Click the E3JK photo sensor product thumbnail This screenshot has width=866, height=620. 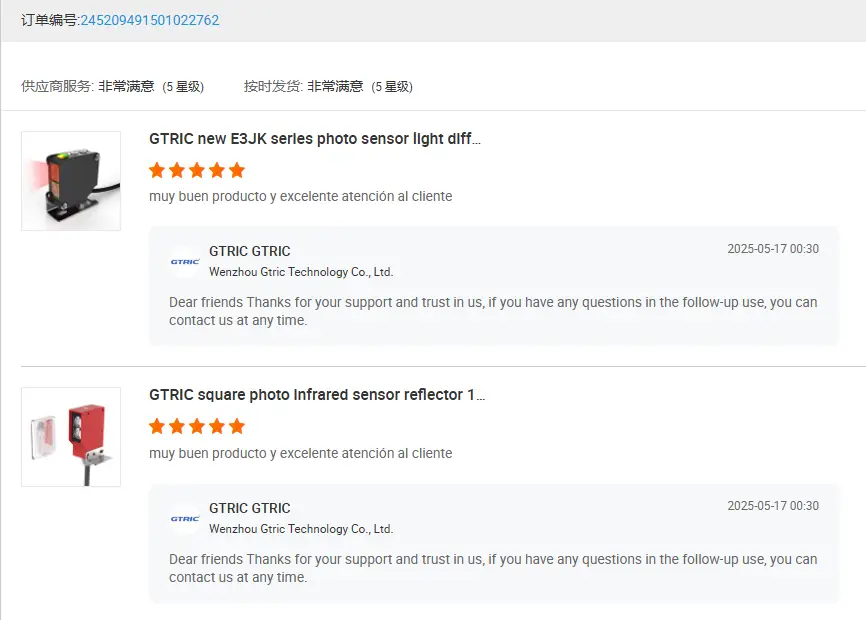pyautogui.click(x=71, y=181)
